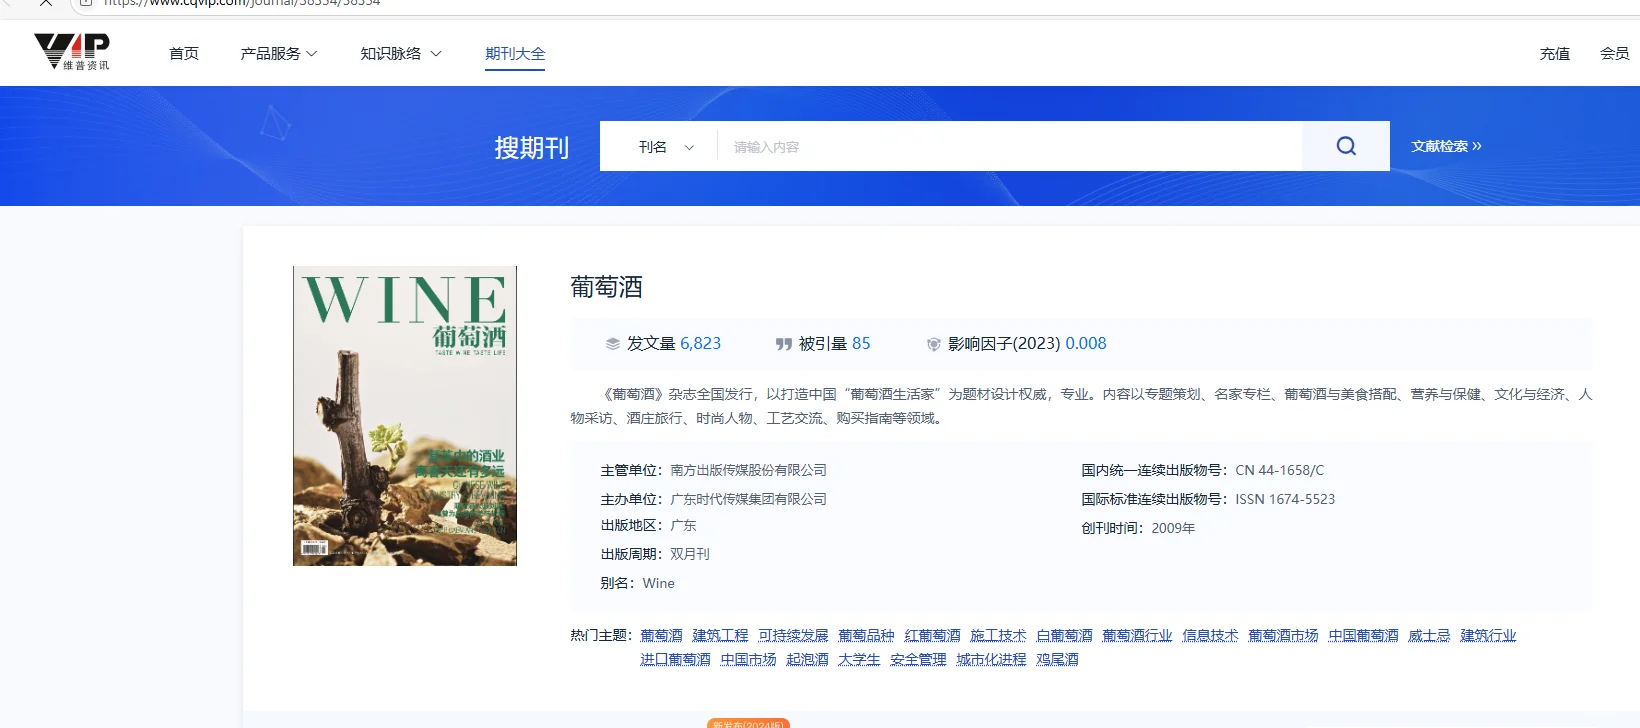
Task: Click the 85 citation count
Action: click(x=861, y=344)
